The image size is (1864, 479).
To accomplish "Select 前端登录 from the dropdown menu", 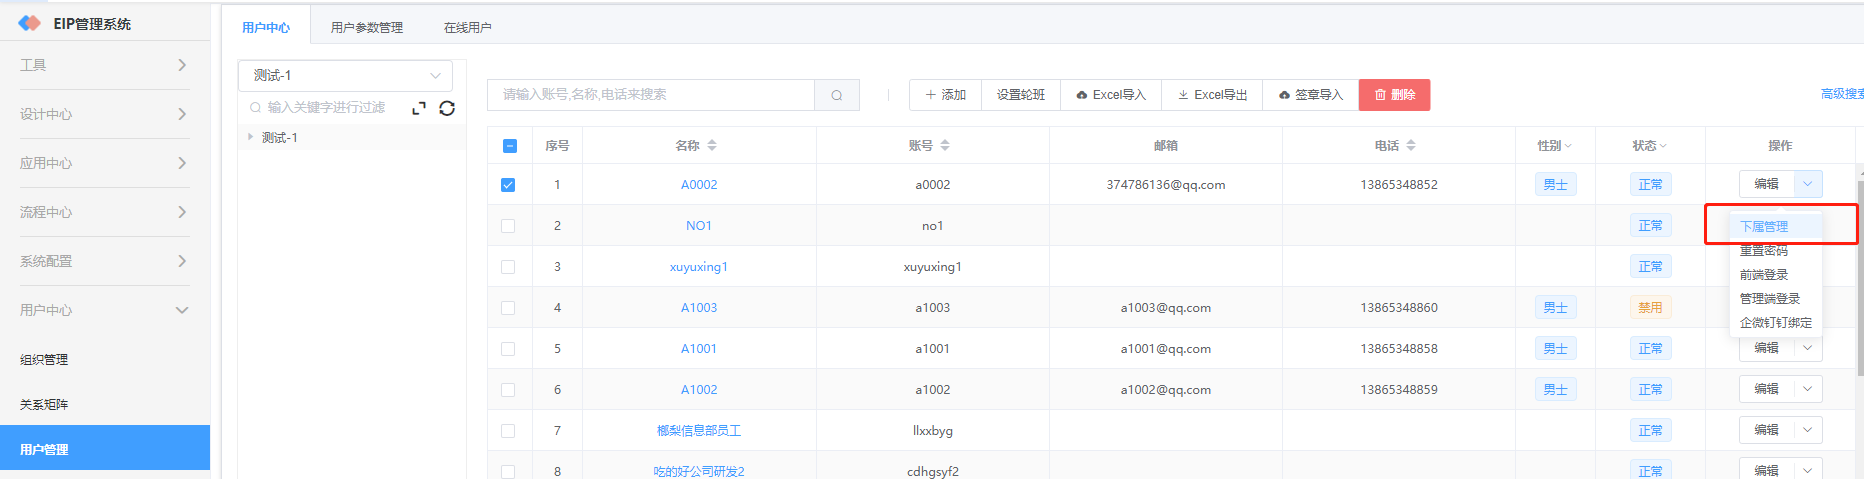I will coord(1776,275).
